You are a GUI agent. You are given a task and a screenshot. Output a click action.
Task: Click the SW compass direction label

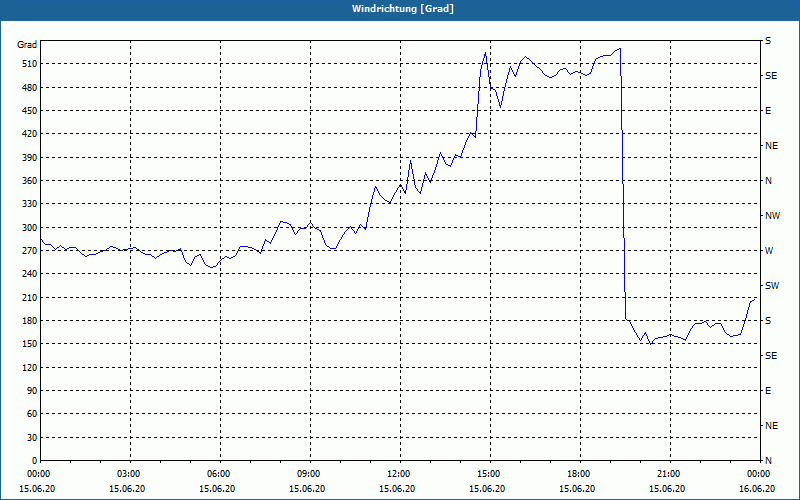click(772, 286)
